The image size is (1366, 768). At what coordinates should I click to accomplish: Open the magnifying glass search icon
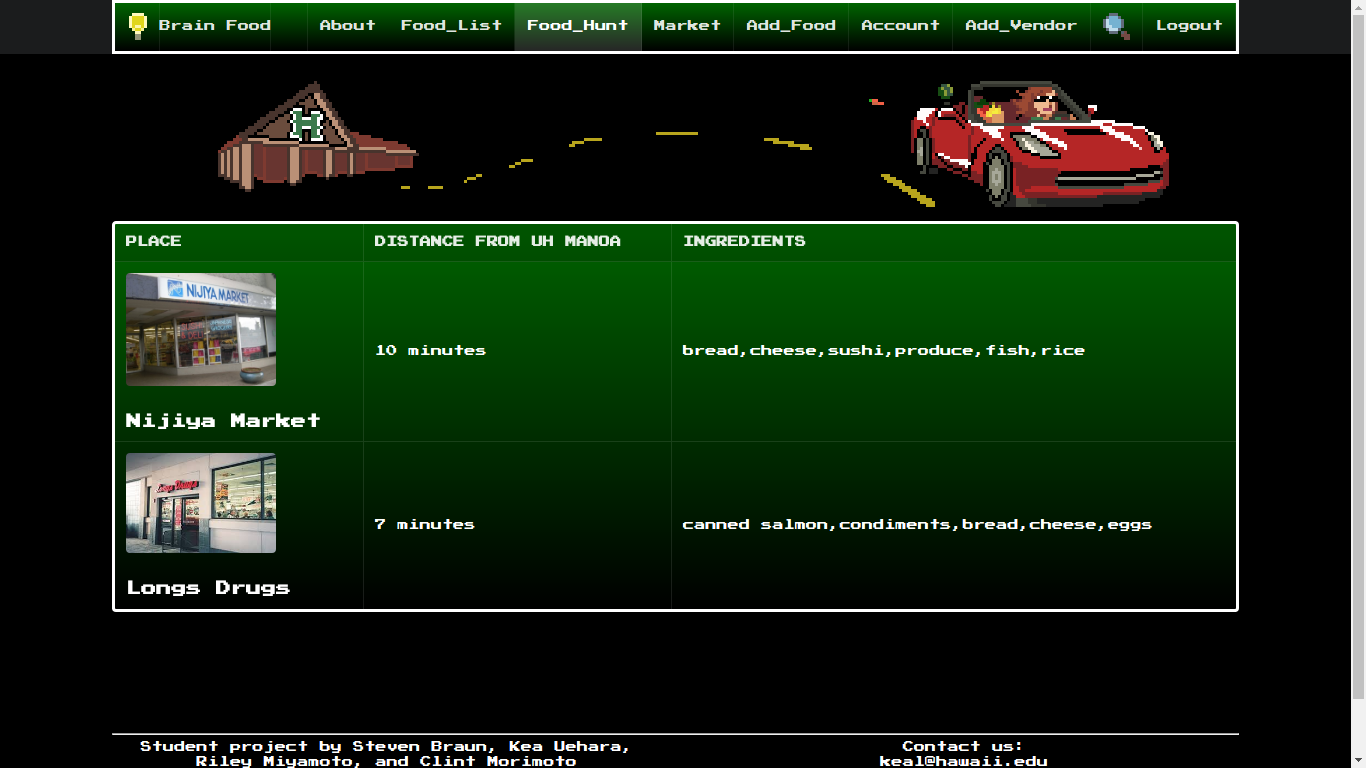point(1116,26)
